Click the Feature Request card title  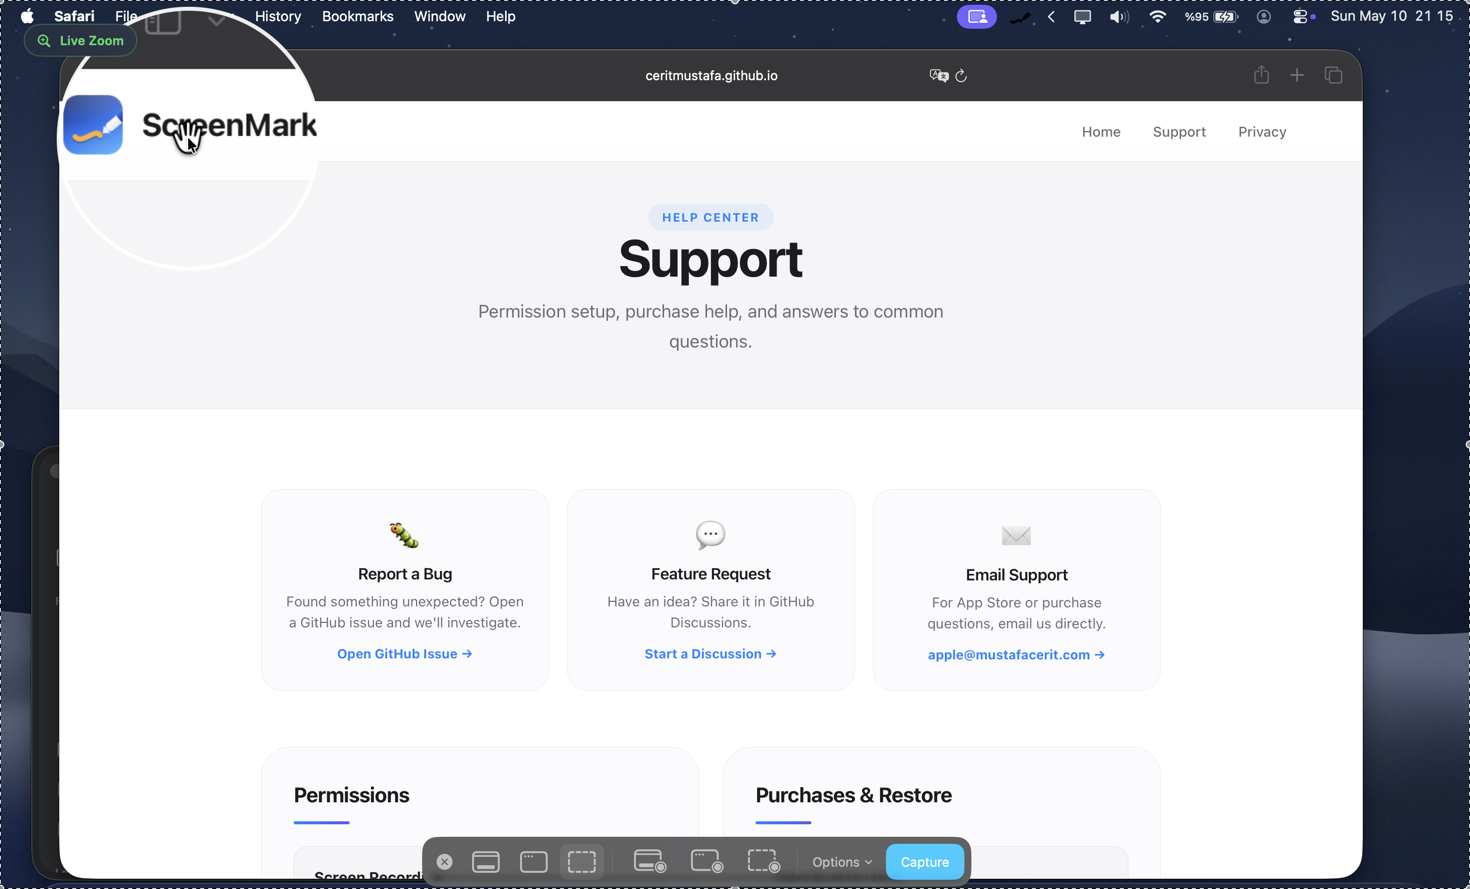[711, 574]
